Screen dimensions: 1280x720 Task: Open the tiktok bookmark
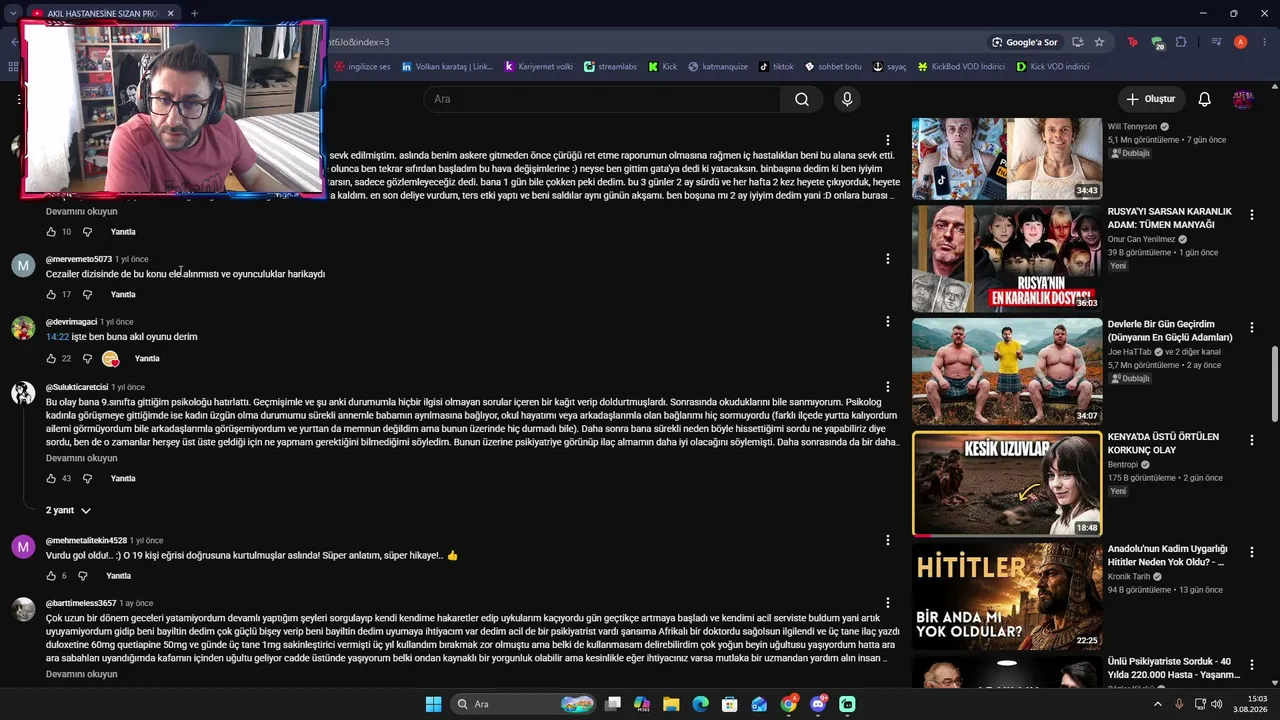pos(776,67)
